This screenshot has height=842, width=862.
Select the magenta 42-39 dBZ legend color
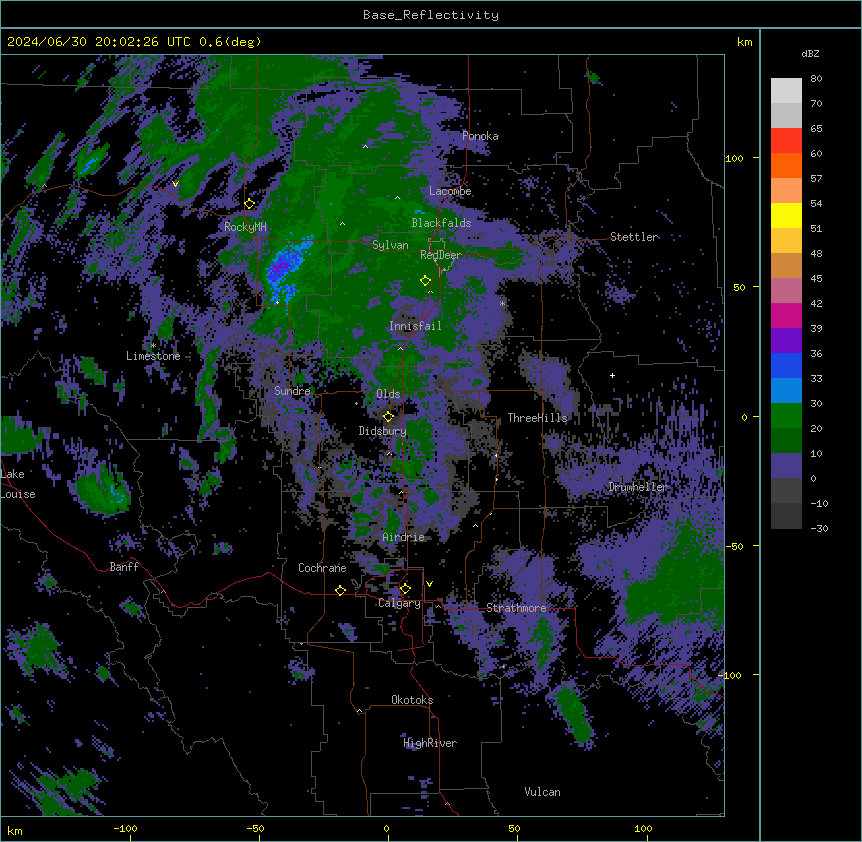(x=786, y=315)
